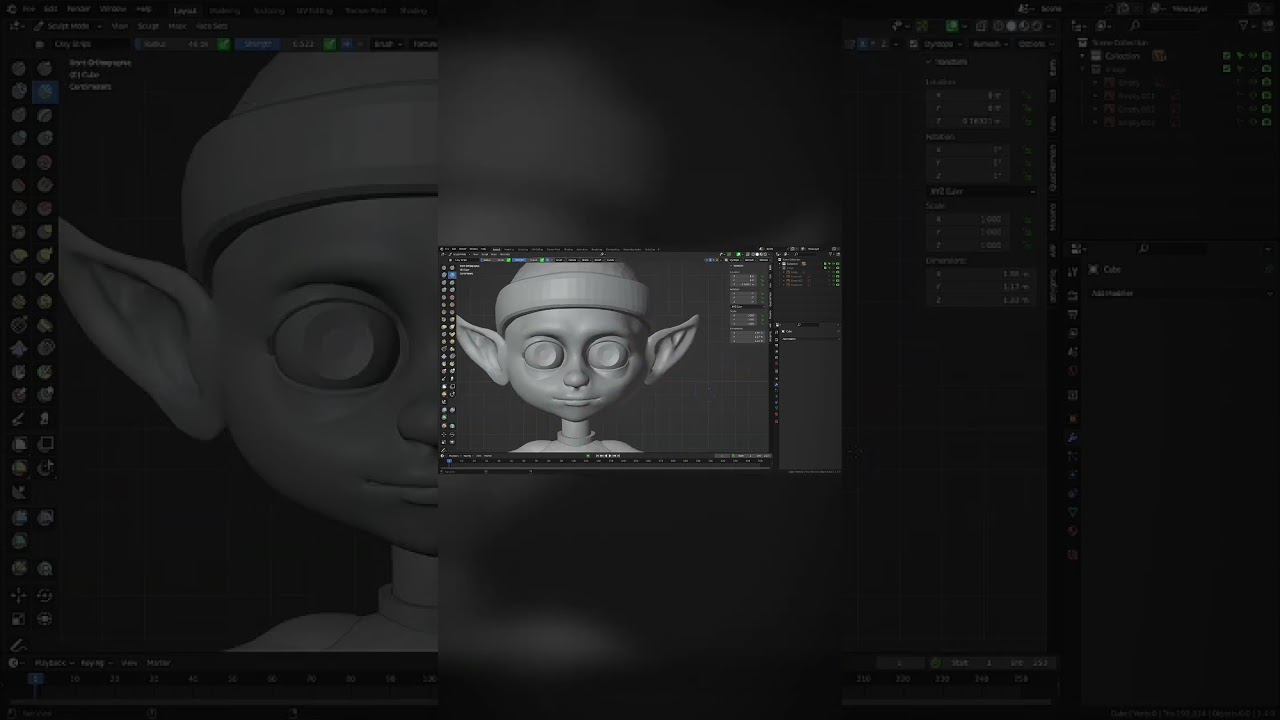Image resolution: width=1280 pixels, height=720 pixels.
Task: Open the File menu
Action: (28, 9)
